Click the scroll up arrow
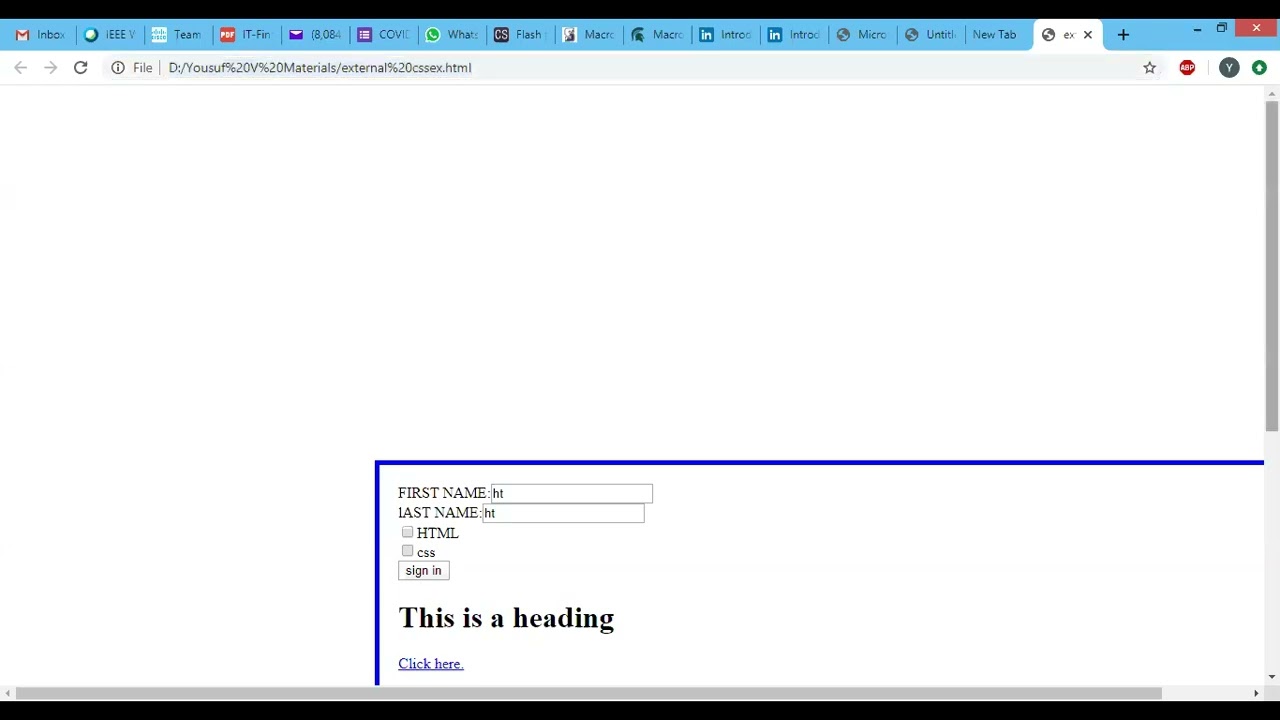Image resolution: width=1280 pixels, height=720 pixels. point(1272,93)
